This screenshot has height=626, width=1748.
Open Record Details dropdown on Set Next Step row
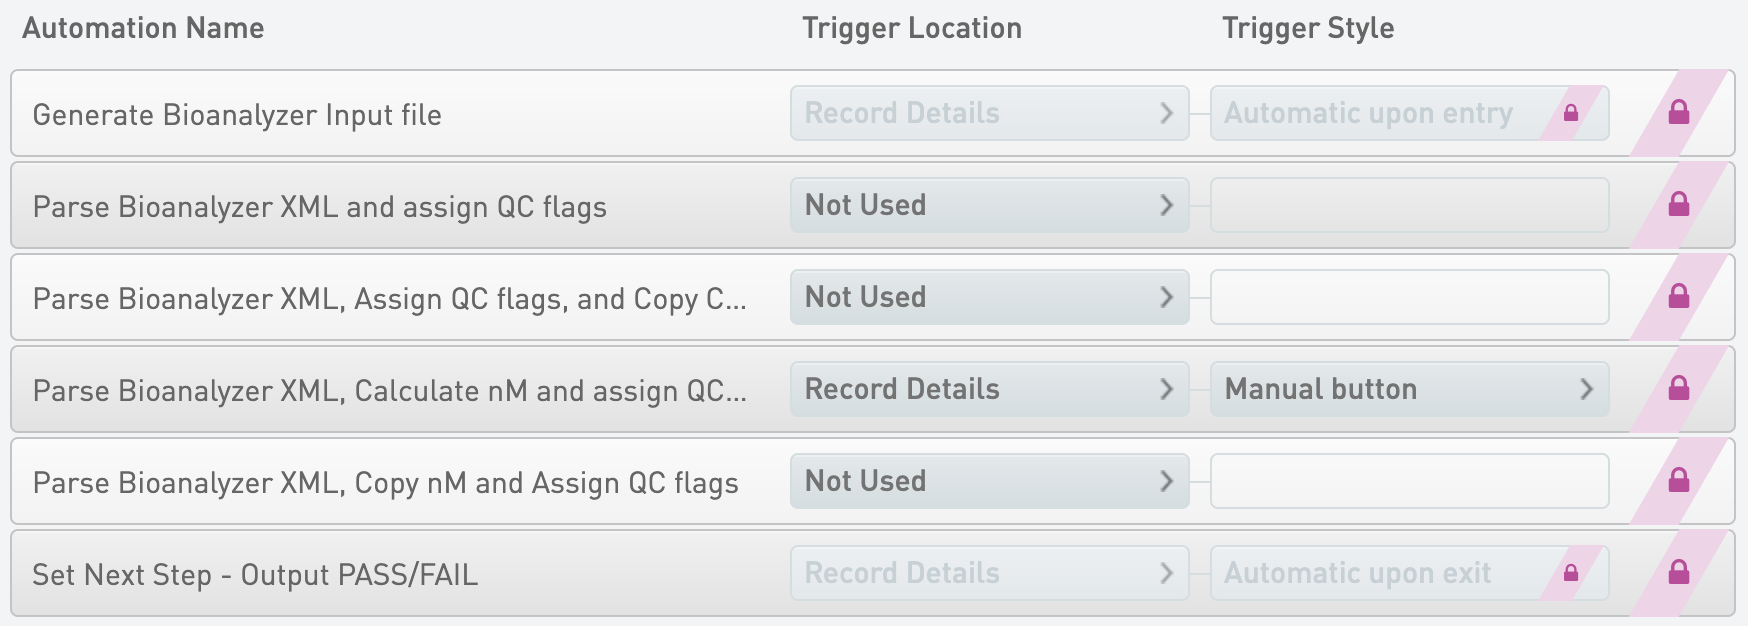pyautogui.click(x=989, y=573)
